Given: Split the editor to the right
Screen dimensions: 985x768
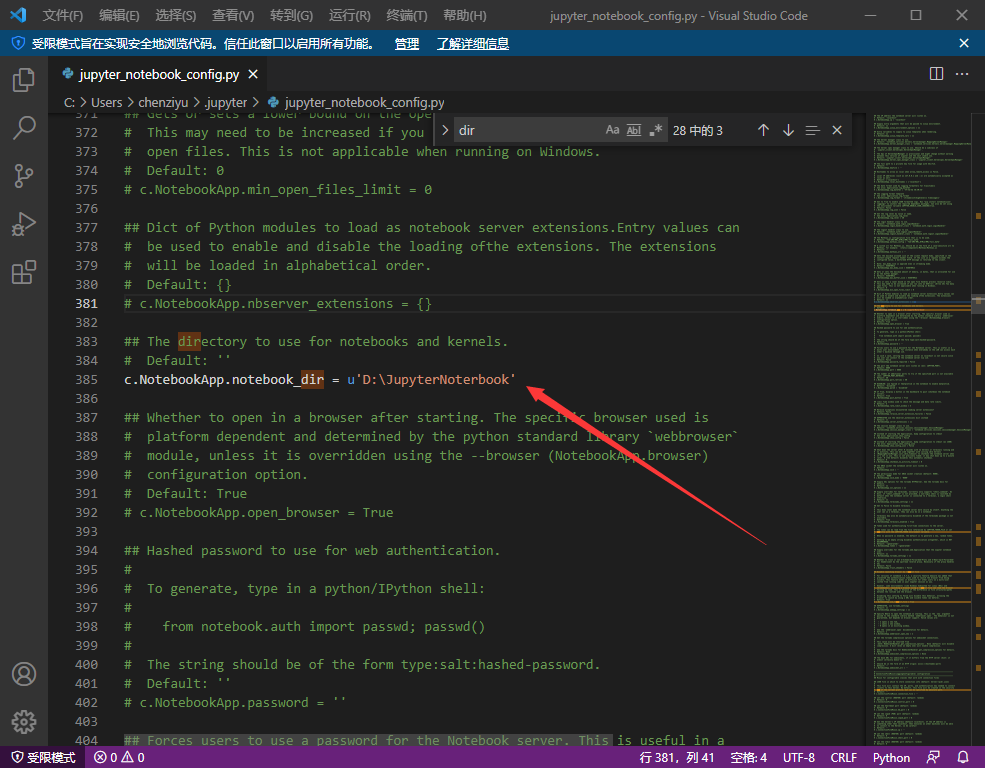Looking at the screenshot, I should [936, 74].
